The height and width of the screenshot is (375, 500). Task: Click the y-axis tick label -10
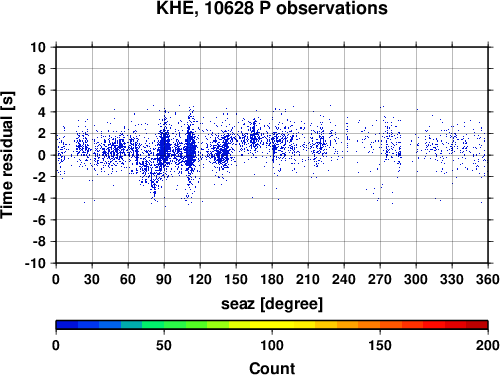pyautogui.click(x=35, y=263)
